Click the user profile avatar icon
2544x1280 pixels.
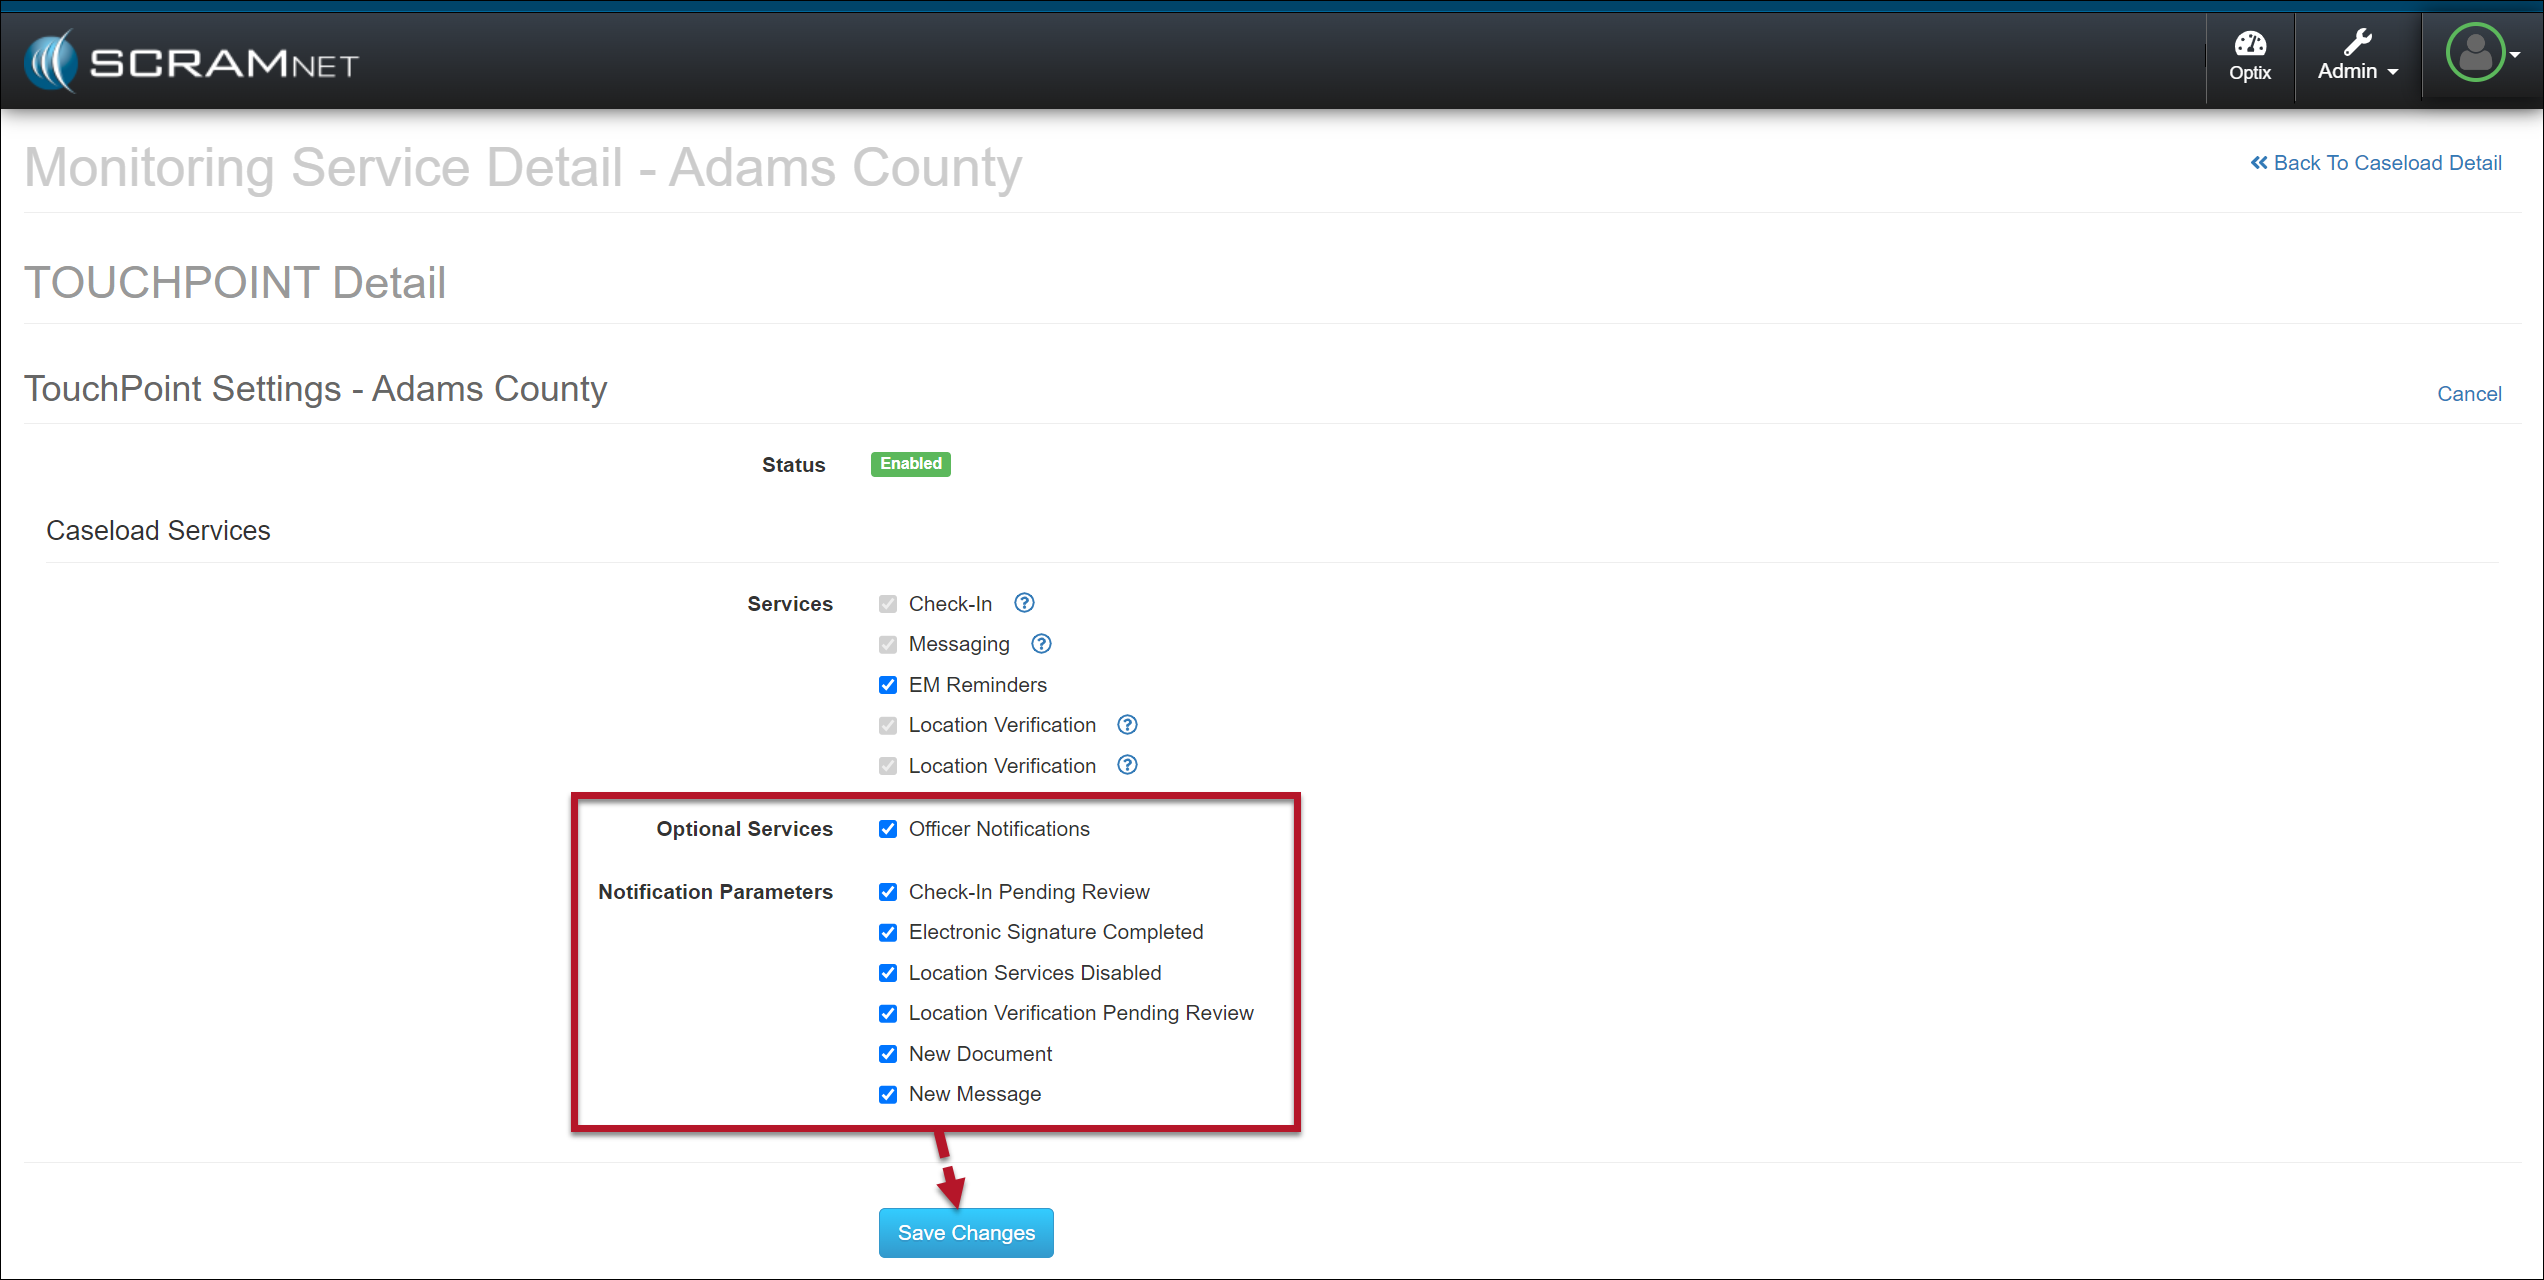coord(2475,52)
